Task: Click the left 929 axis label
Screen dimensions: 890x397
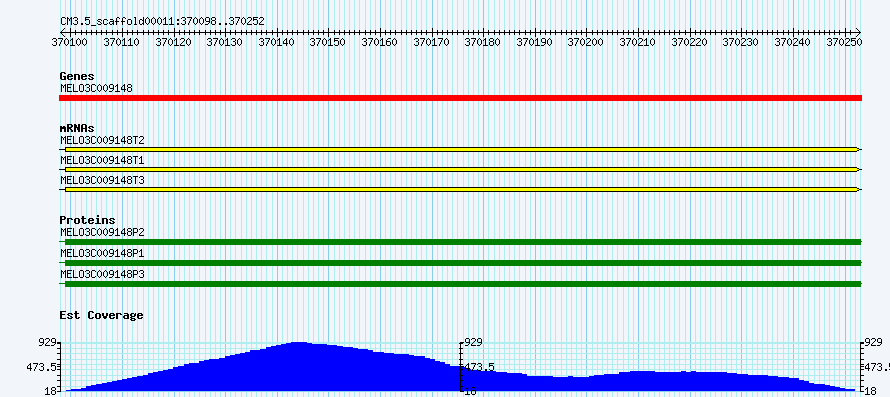Action: point(47,342)
